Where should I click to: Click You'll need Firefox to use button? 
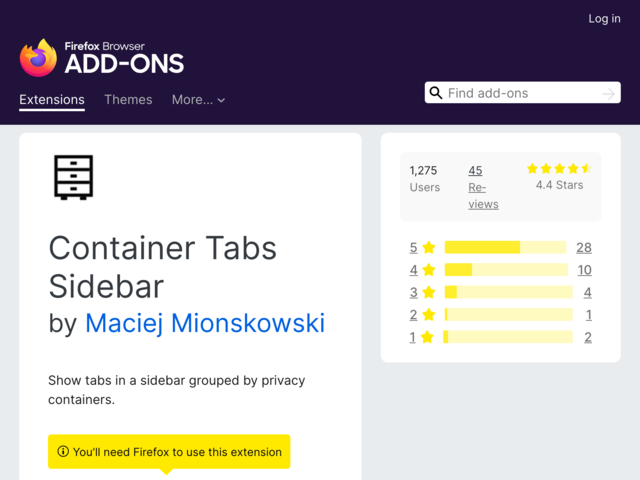coord(169,451)
